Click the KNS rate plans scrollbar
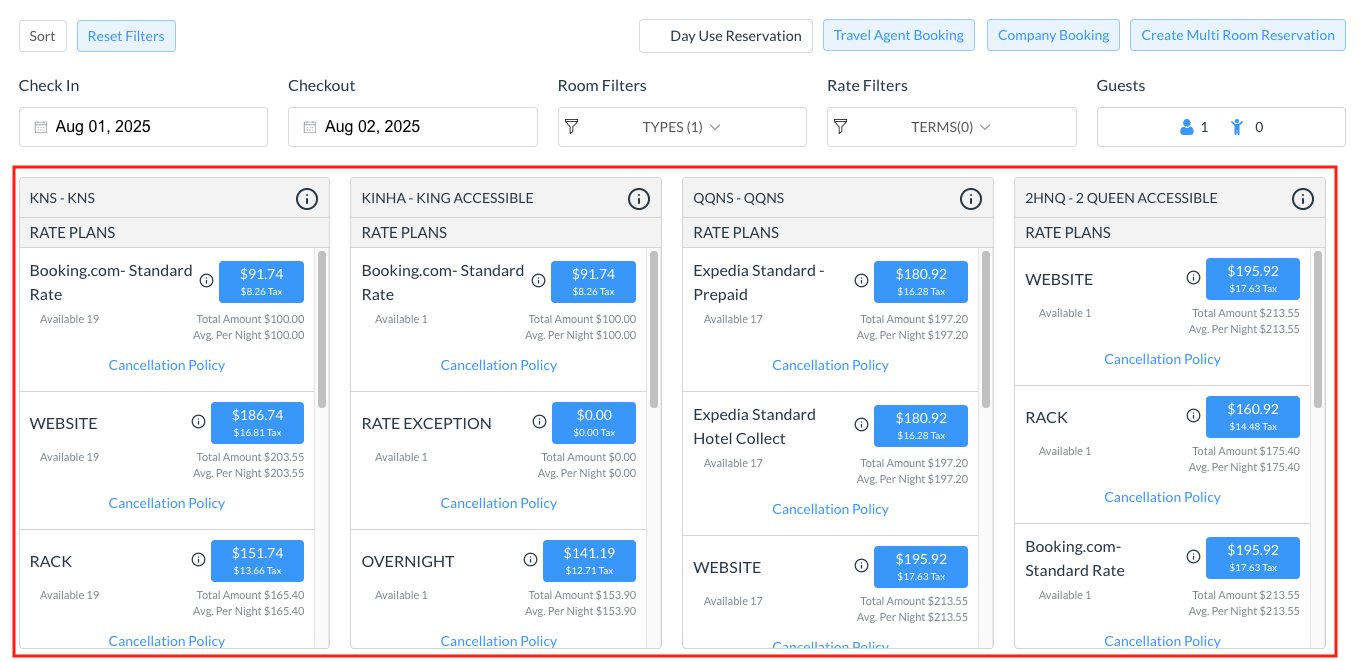1361x661 pixels. pos(322,330)
